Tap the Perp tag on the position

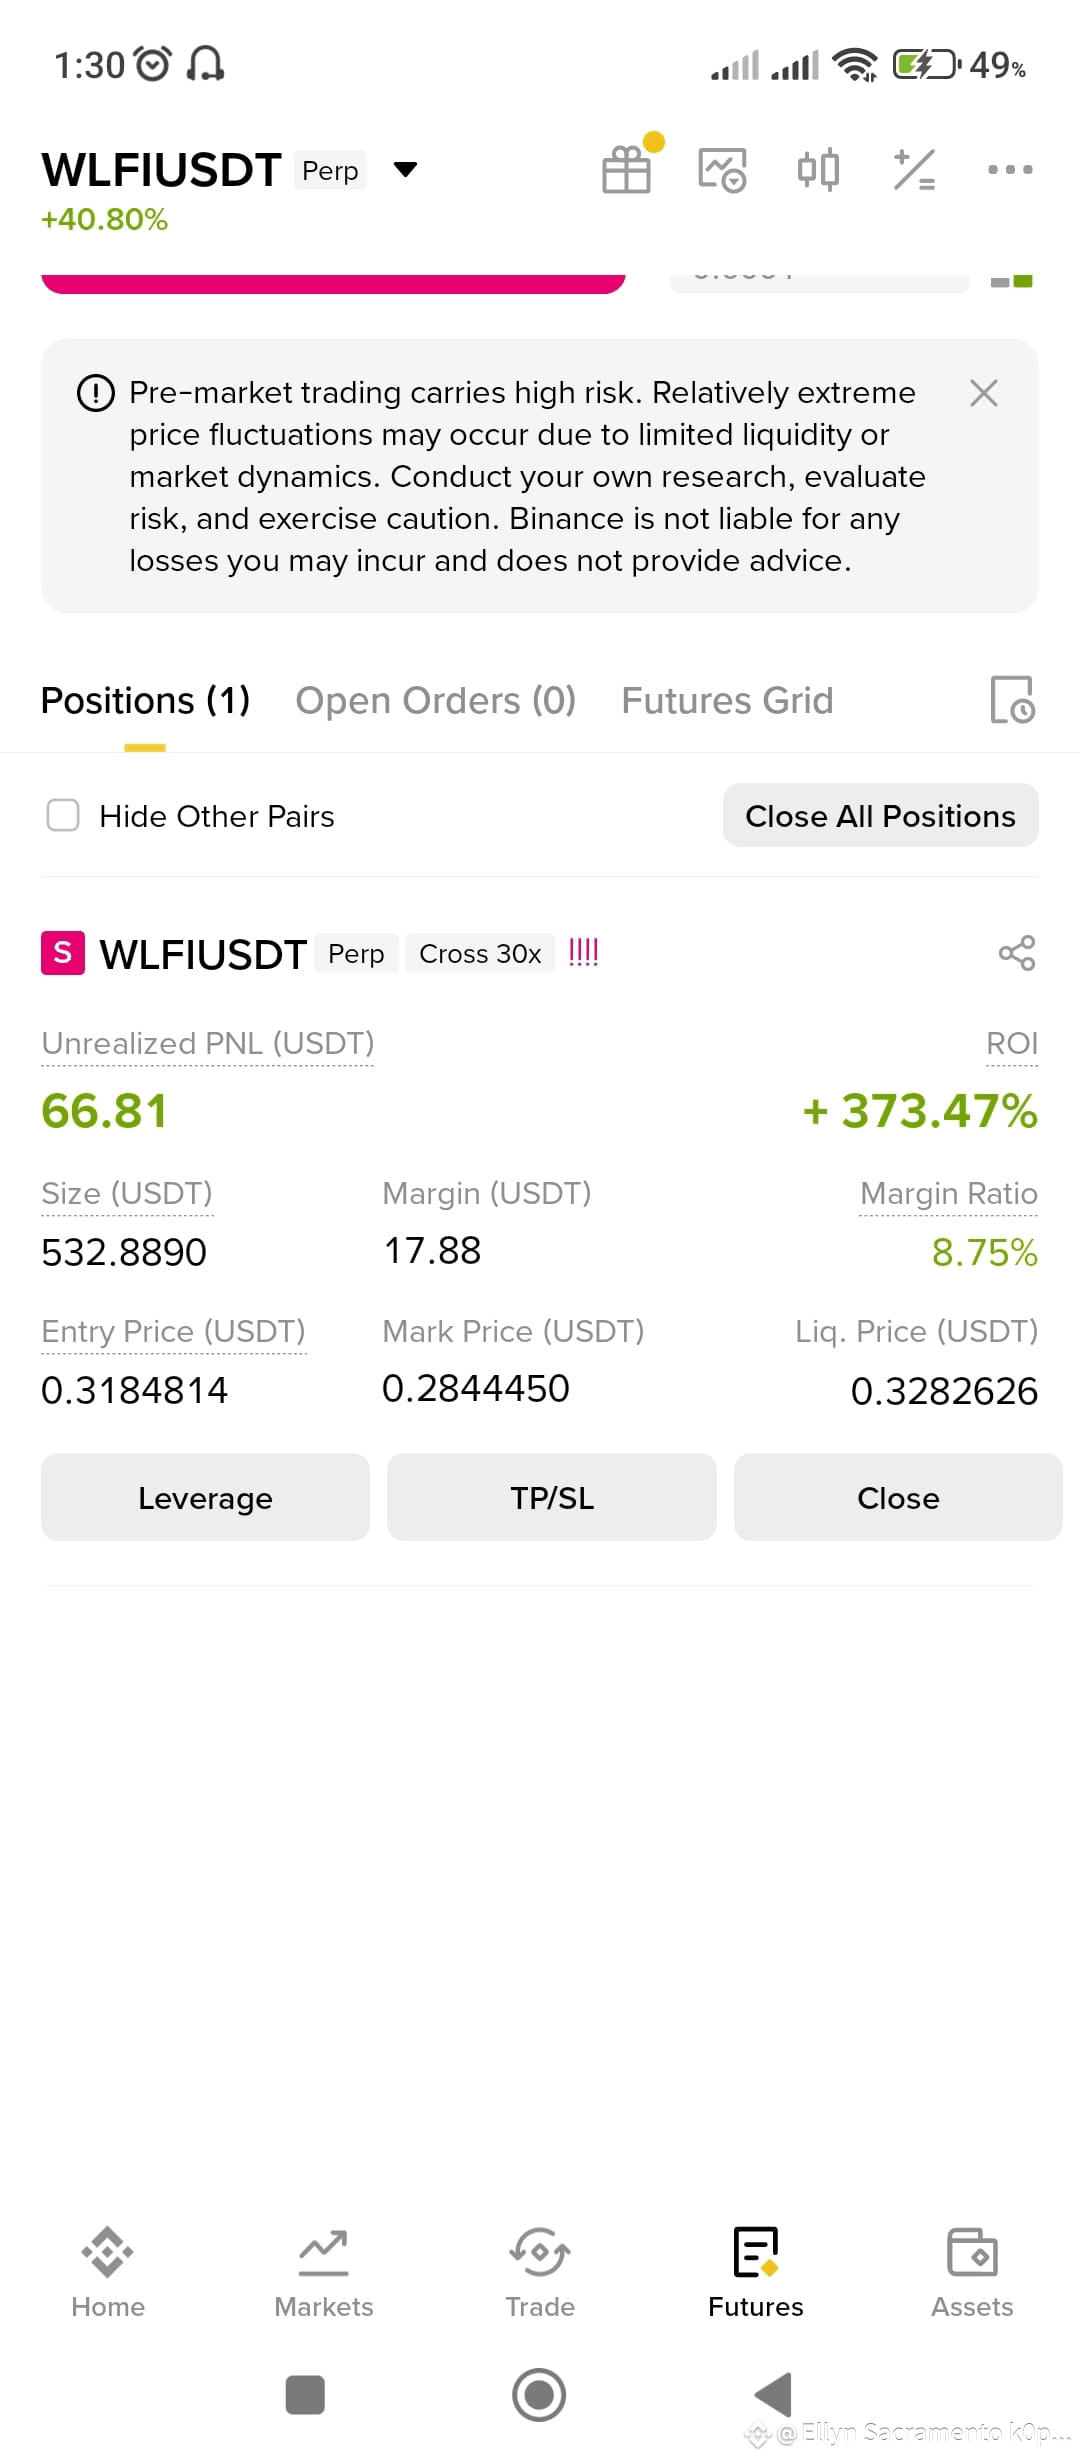(x=356, y=953)
